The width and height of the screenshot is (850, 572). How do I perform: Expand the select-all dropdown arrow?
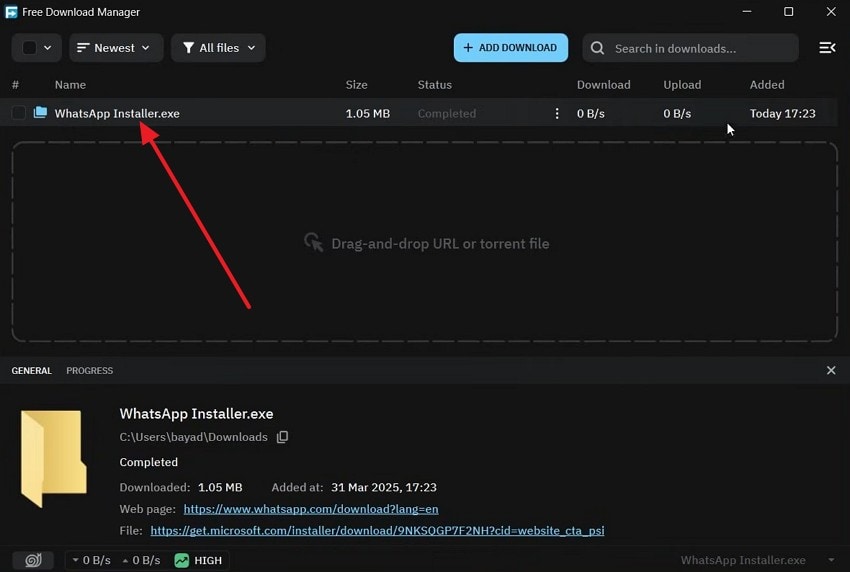tap(48, 48)
